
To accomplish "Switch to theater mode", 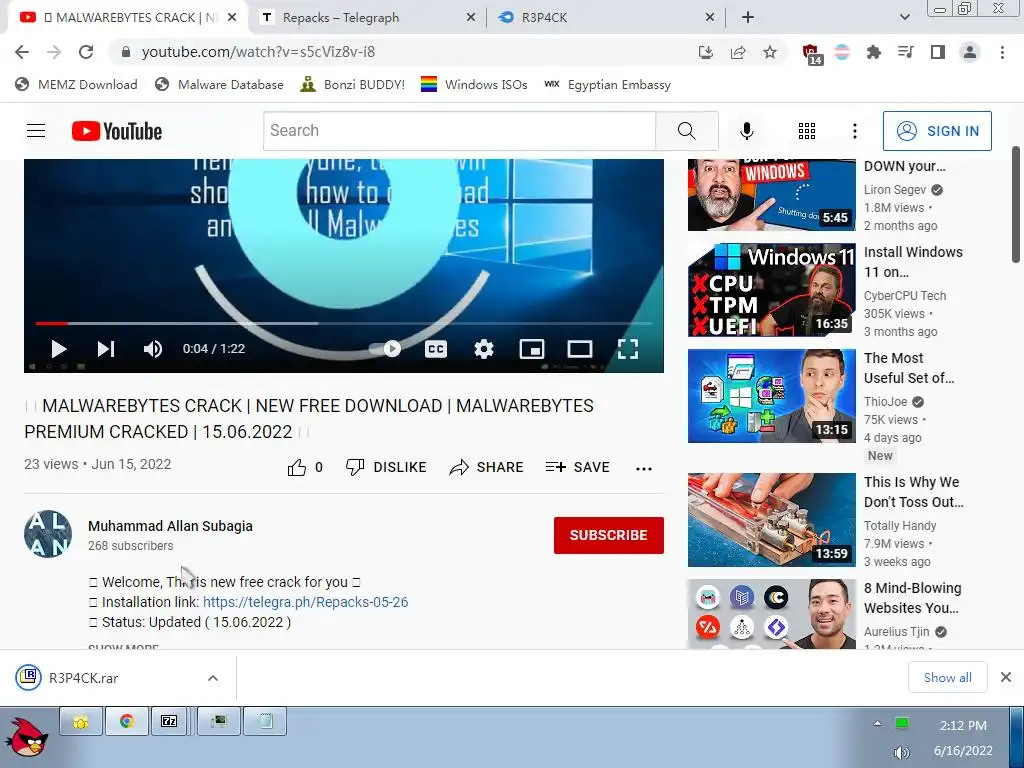I will tap(580, 349).
